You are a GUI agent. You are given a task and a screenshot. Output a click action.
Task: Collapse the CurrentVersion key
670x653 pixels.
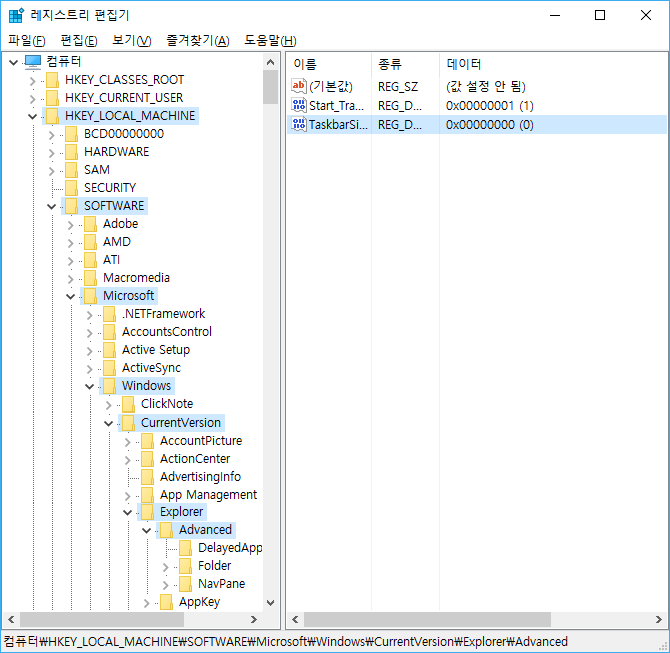(x=109, y=423)
